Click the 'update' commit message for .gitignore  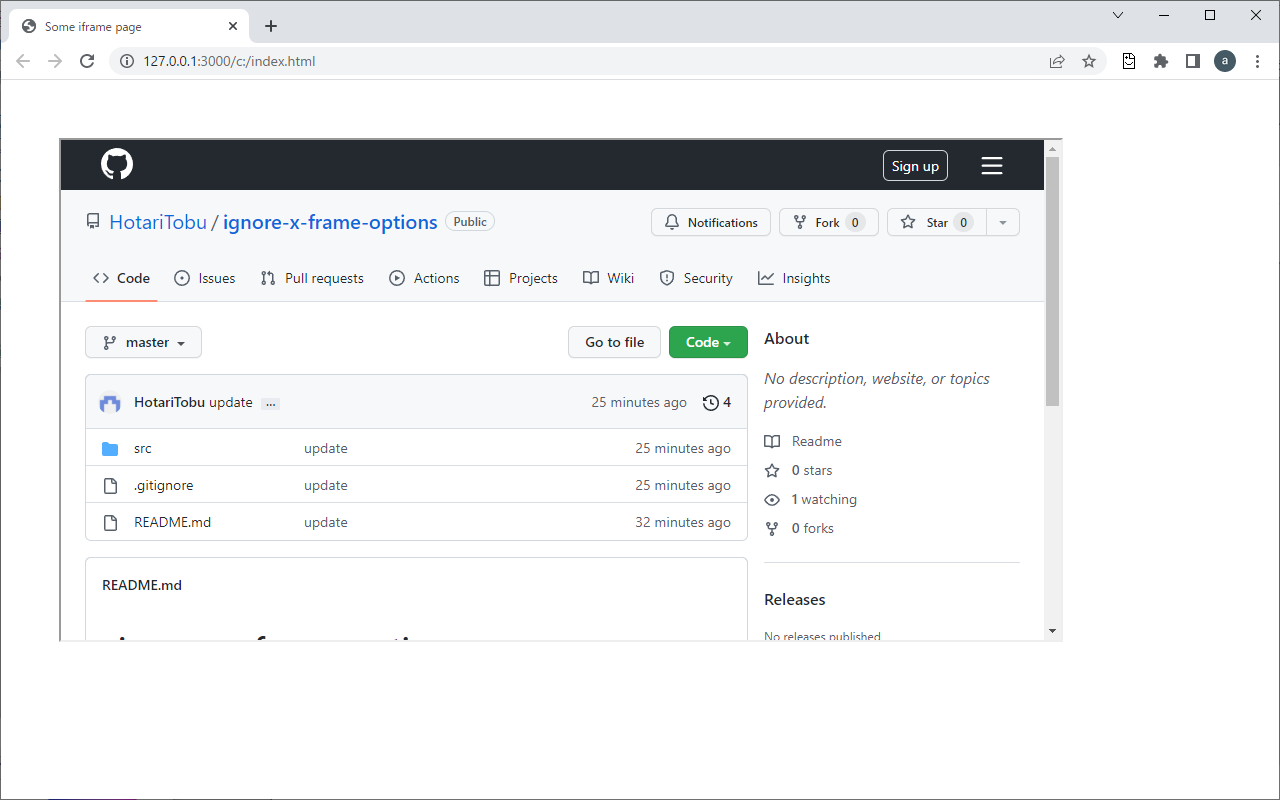(x=326, y=485)
